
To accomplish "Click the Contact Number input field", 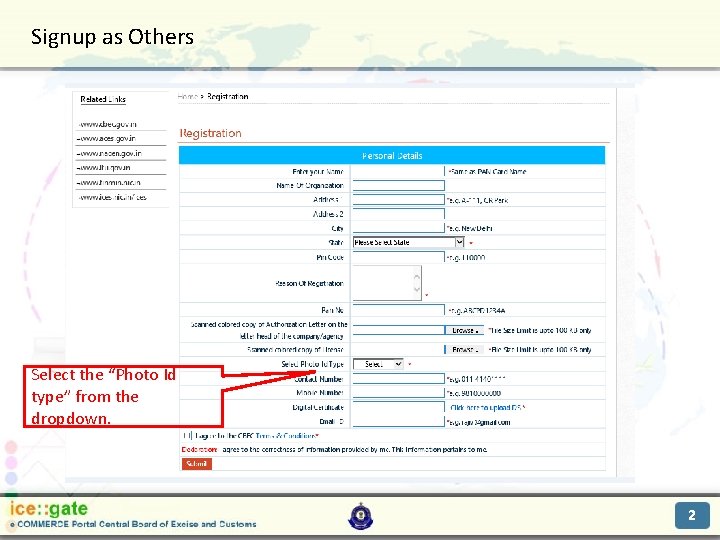I will (398, 379).
